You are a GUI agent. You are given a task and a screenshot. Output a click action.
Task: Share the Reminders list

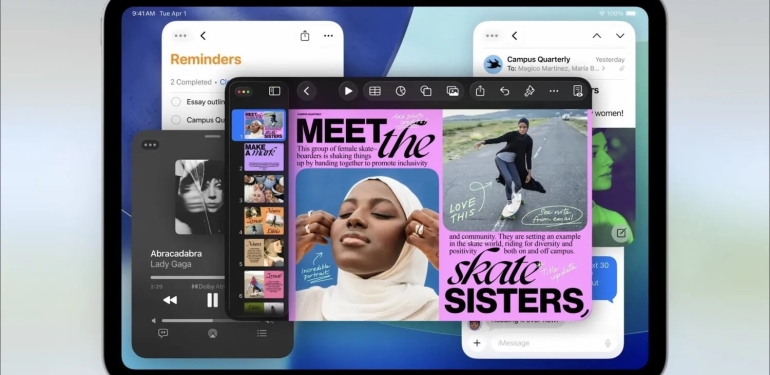pos(305,36)
